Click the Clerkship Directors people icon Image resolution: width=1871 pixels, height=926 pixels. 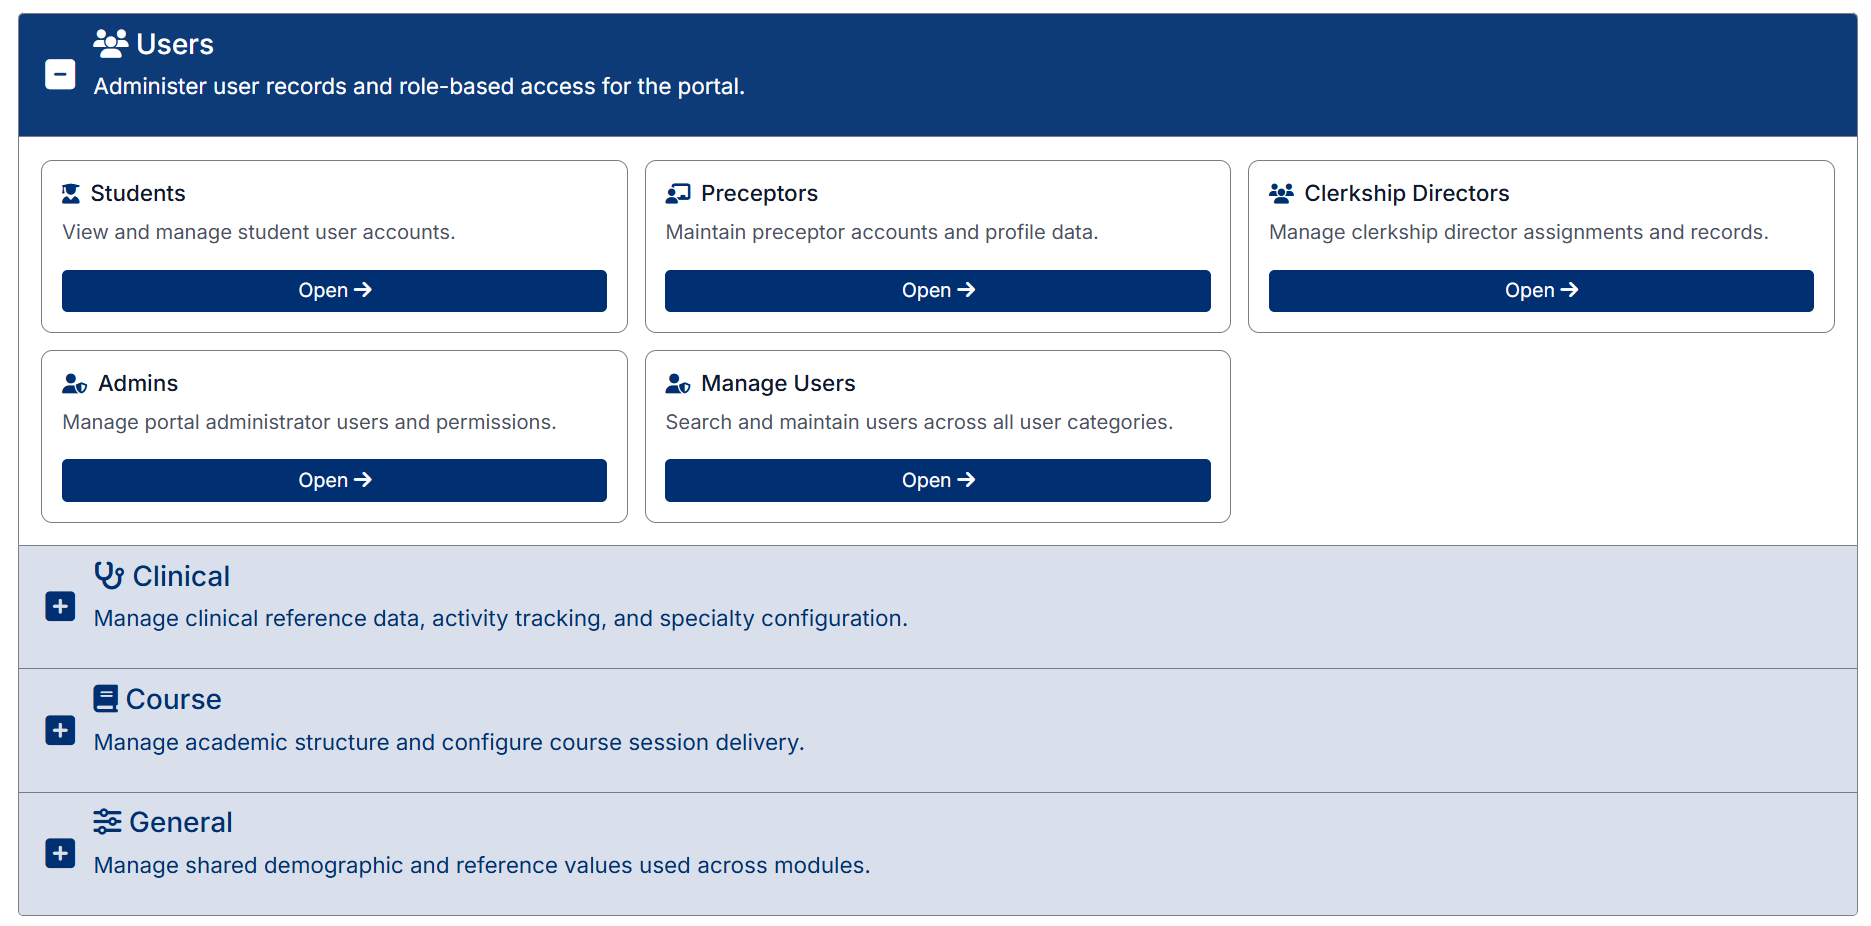pos(1281,193)
